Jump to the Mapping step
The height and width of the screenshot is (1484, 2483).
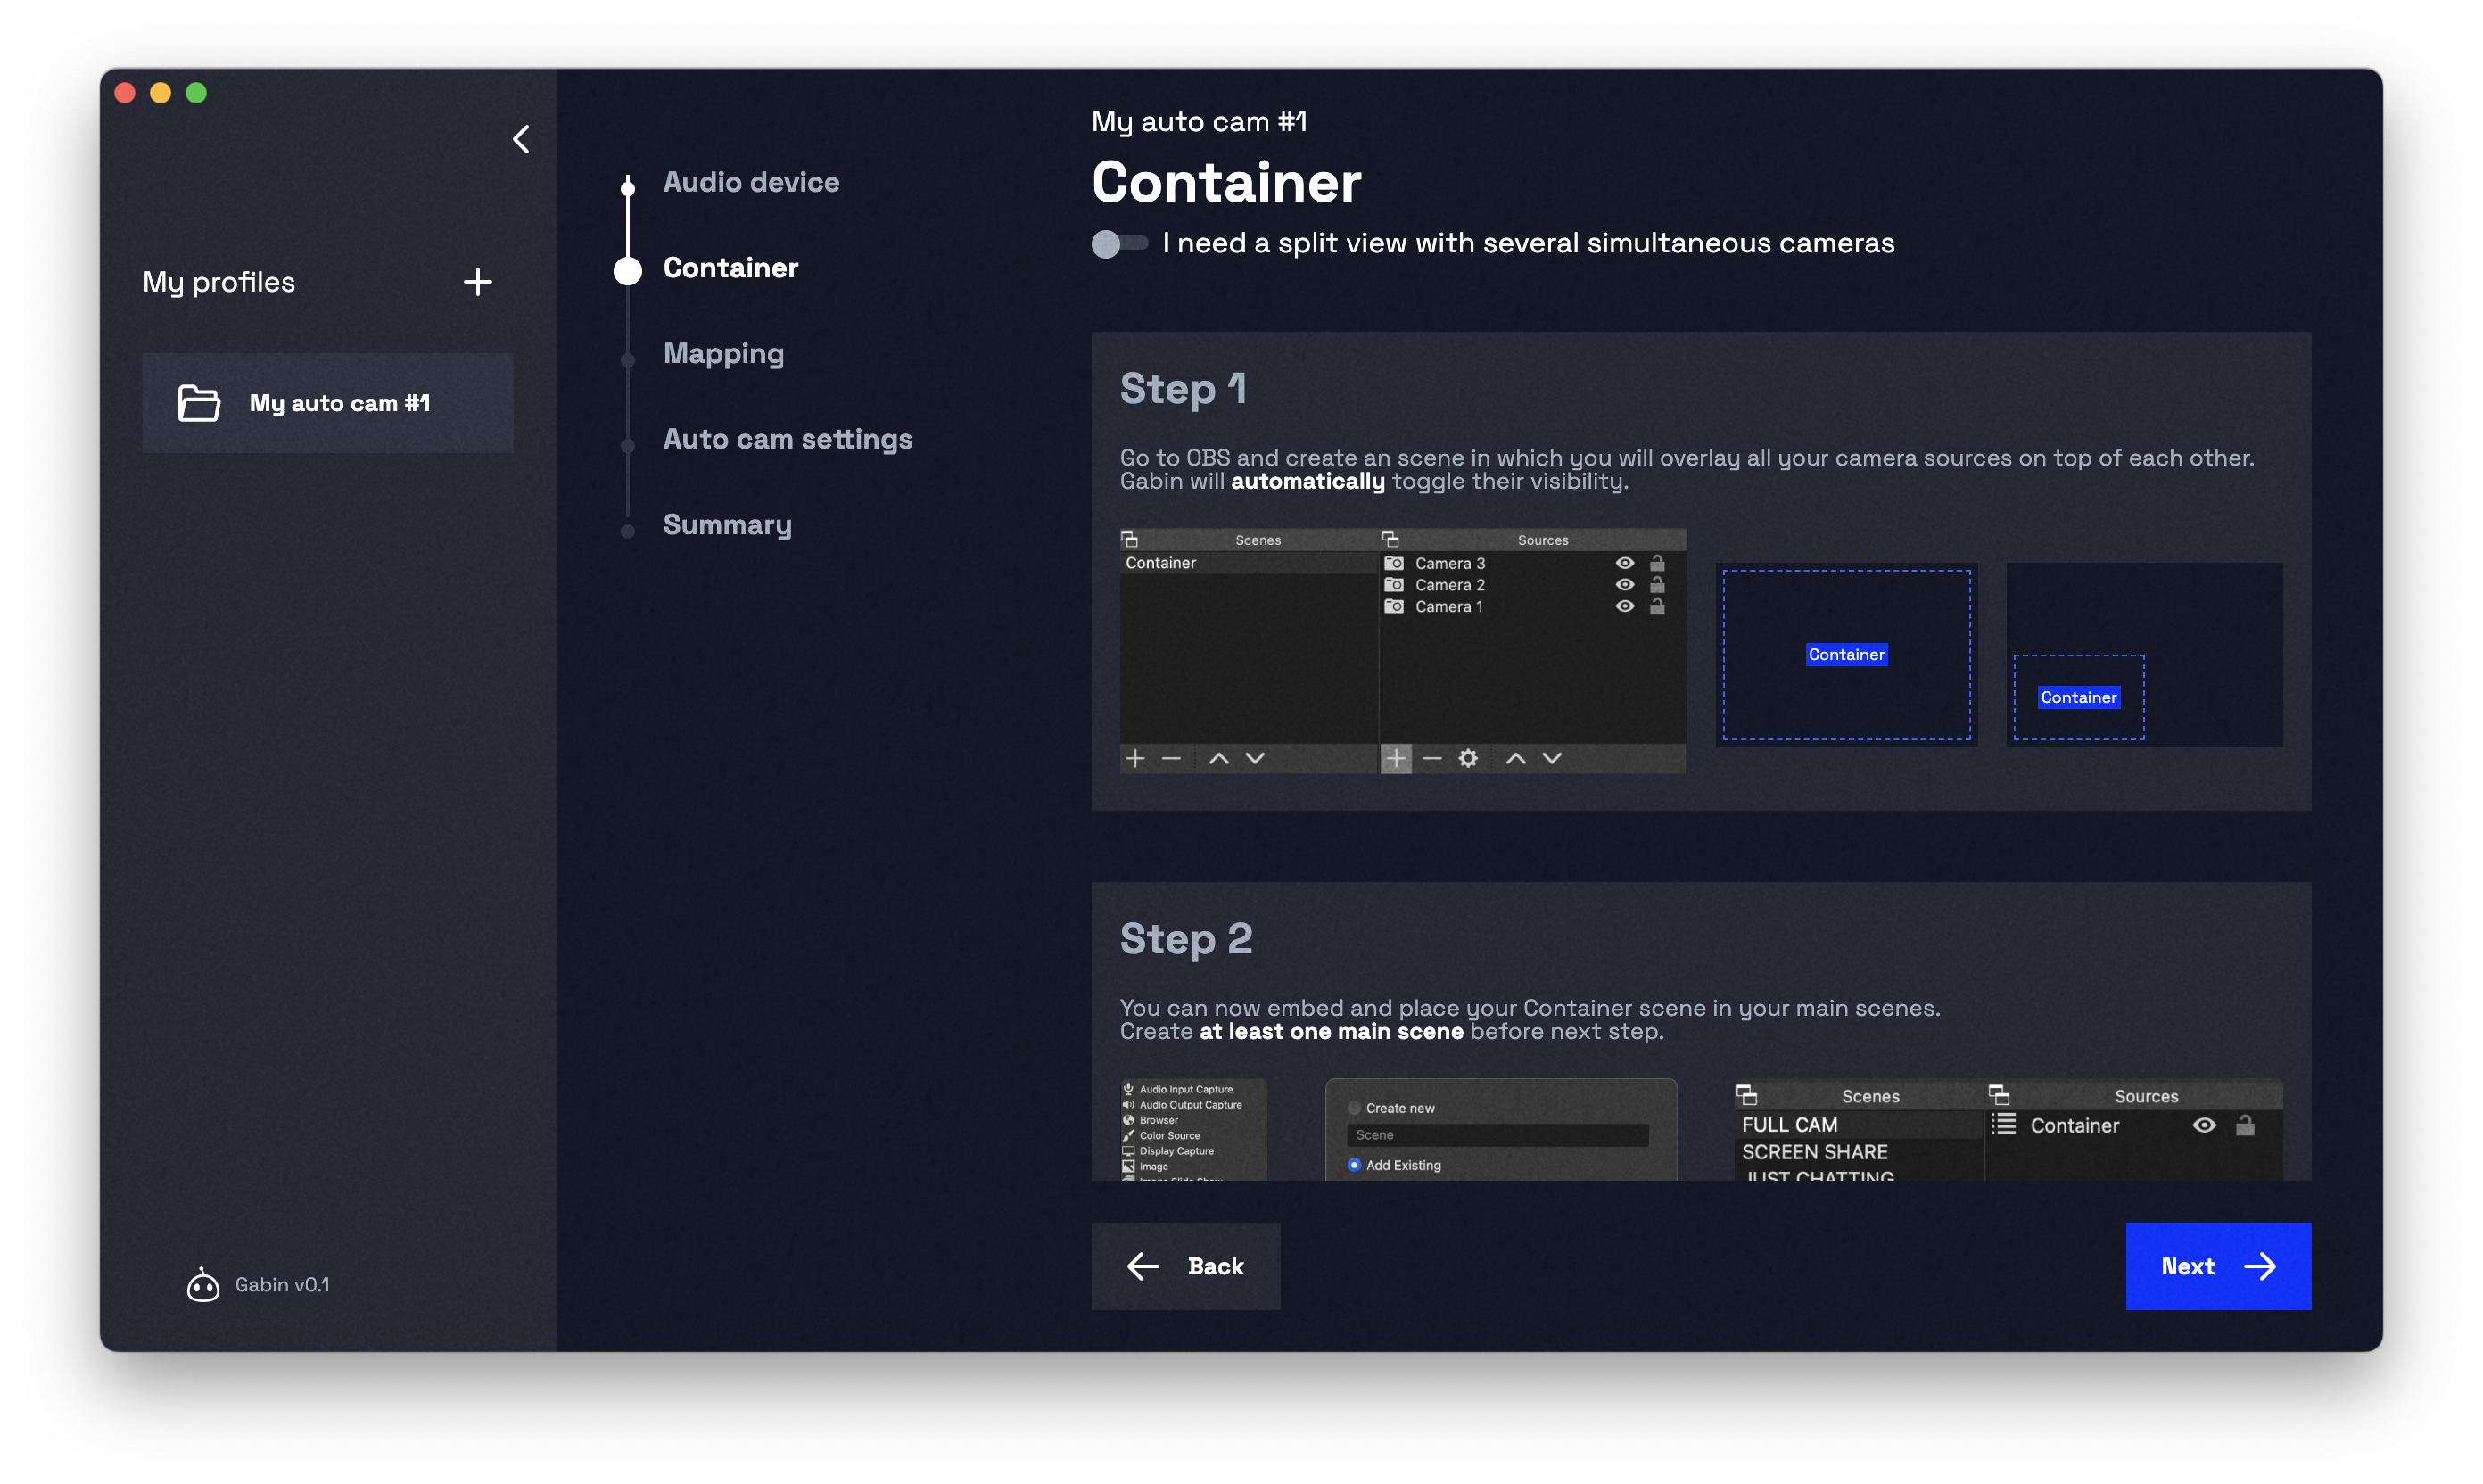(724, 354)
